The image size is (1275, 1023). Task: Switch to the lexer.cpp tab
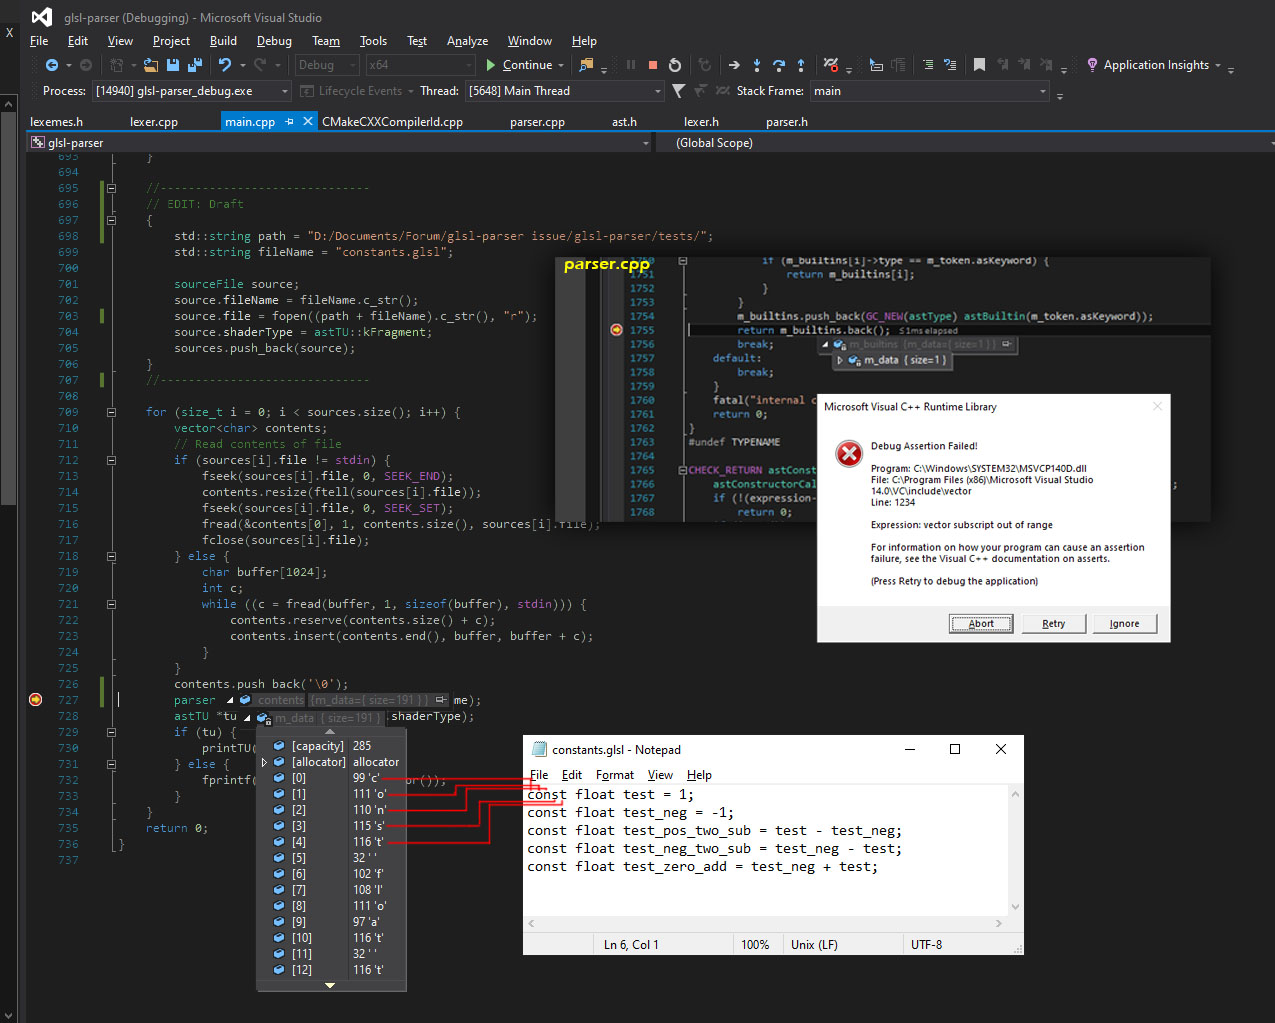pyautogui.click(x=154, y=121)
